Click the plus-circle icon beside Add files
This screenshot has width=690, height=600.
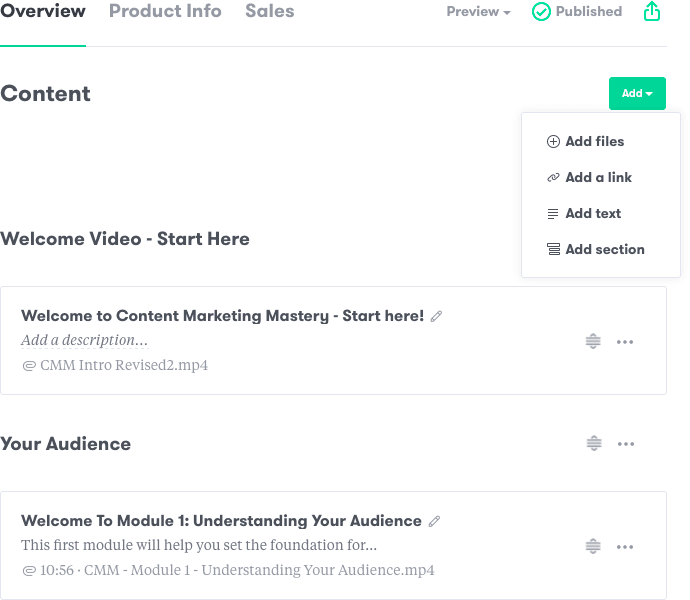click(553, 141)
